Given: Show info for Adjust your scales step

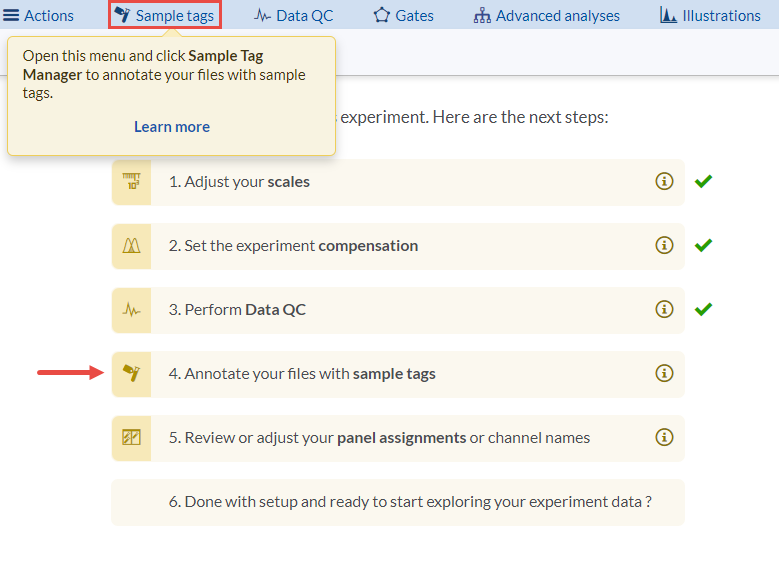Looking at the screenshot, I should tap(663, 182).
